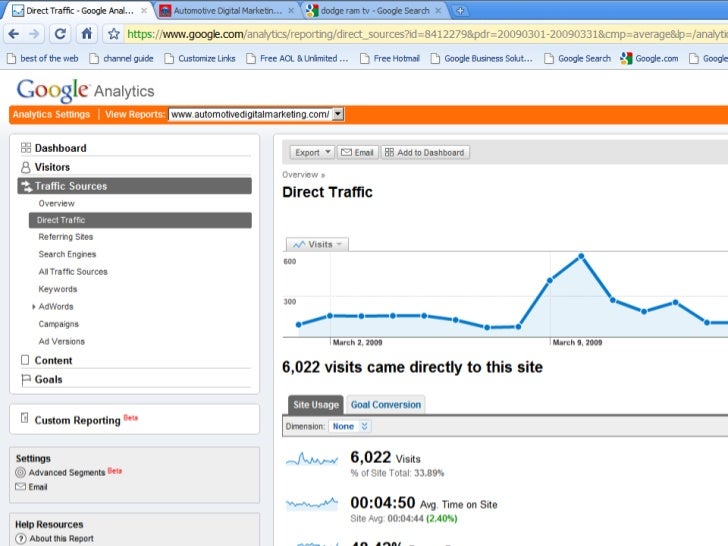This screenshot has height=546, width=728.
Task: Open the 'Google Search' bookmark
Action: [x=578, y=58]
